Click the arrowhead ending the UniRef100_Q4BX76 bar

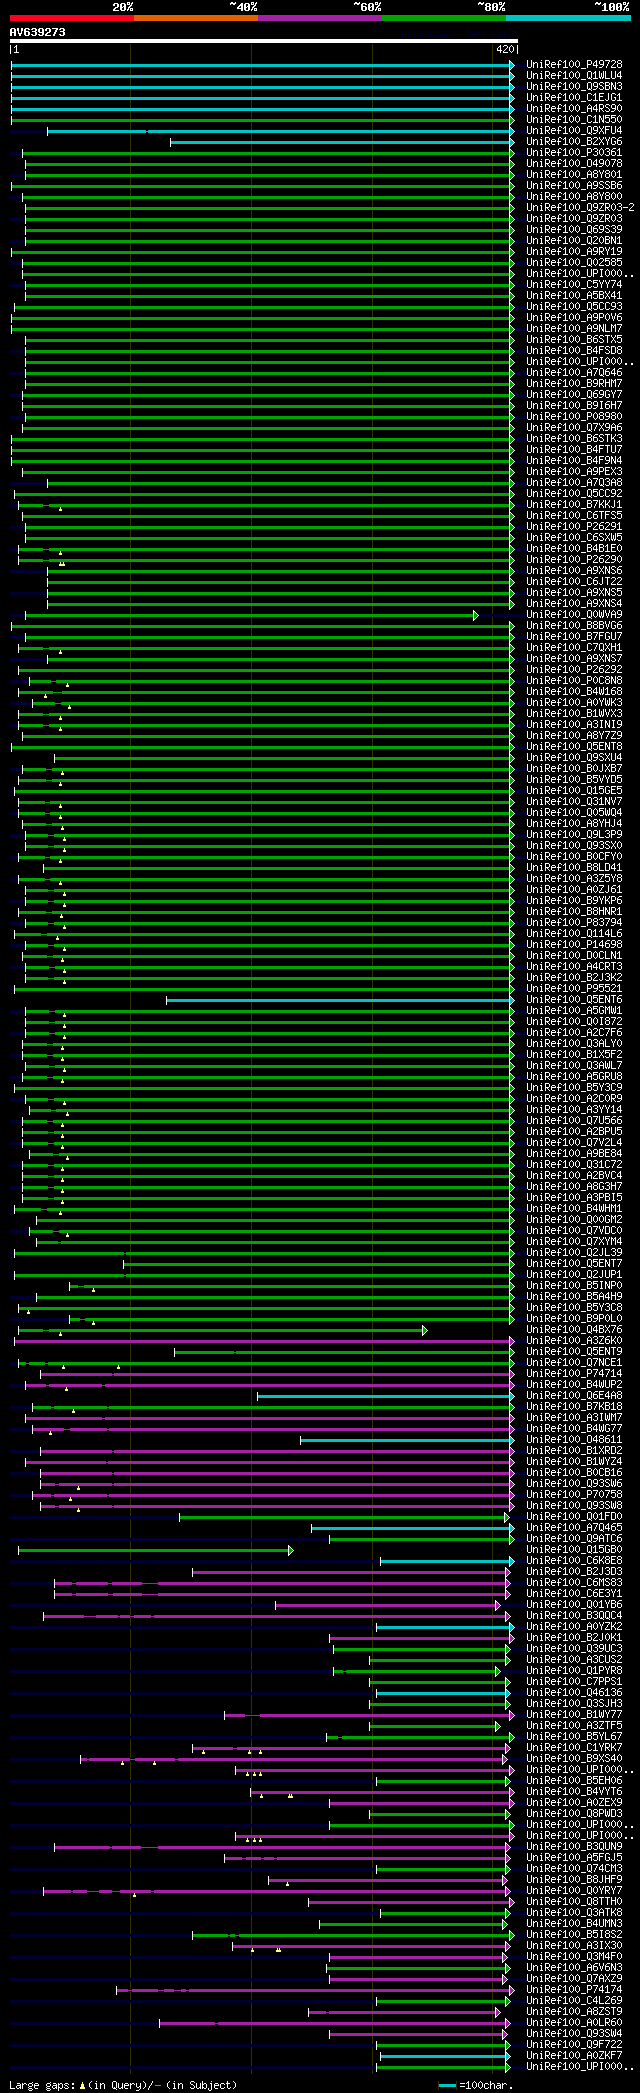(425, 1330)
